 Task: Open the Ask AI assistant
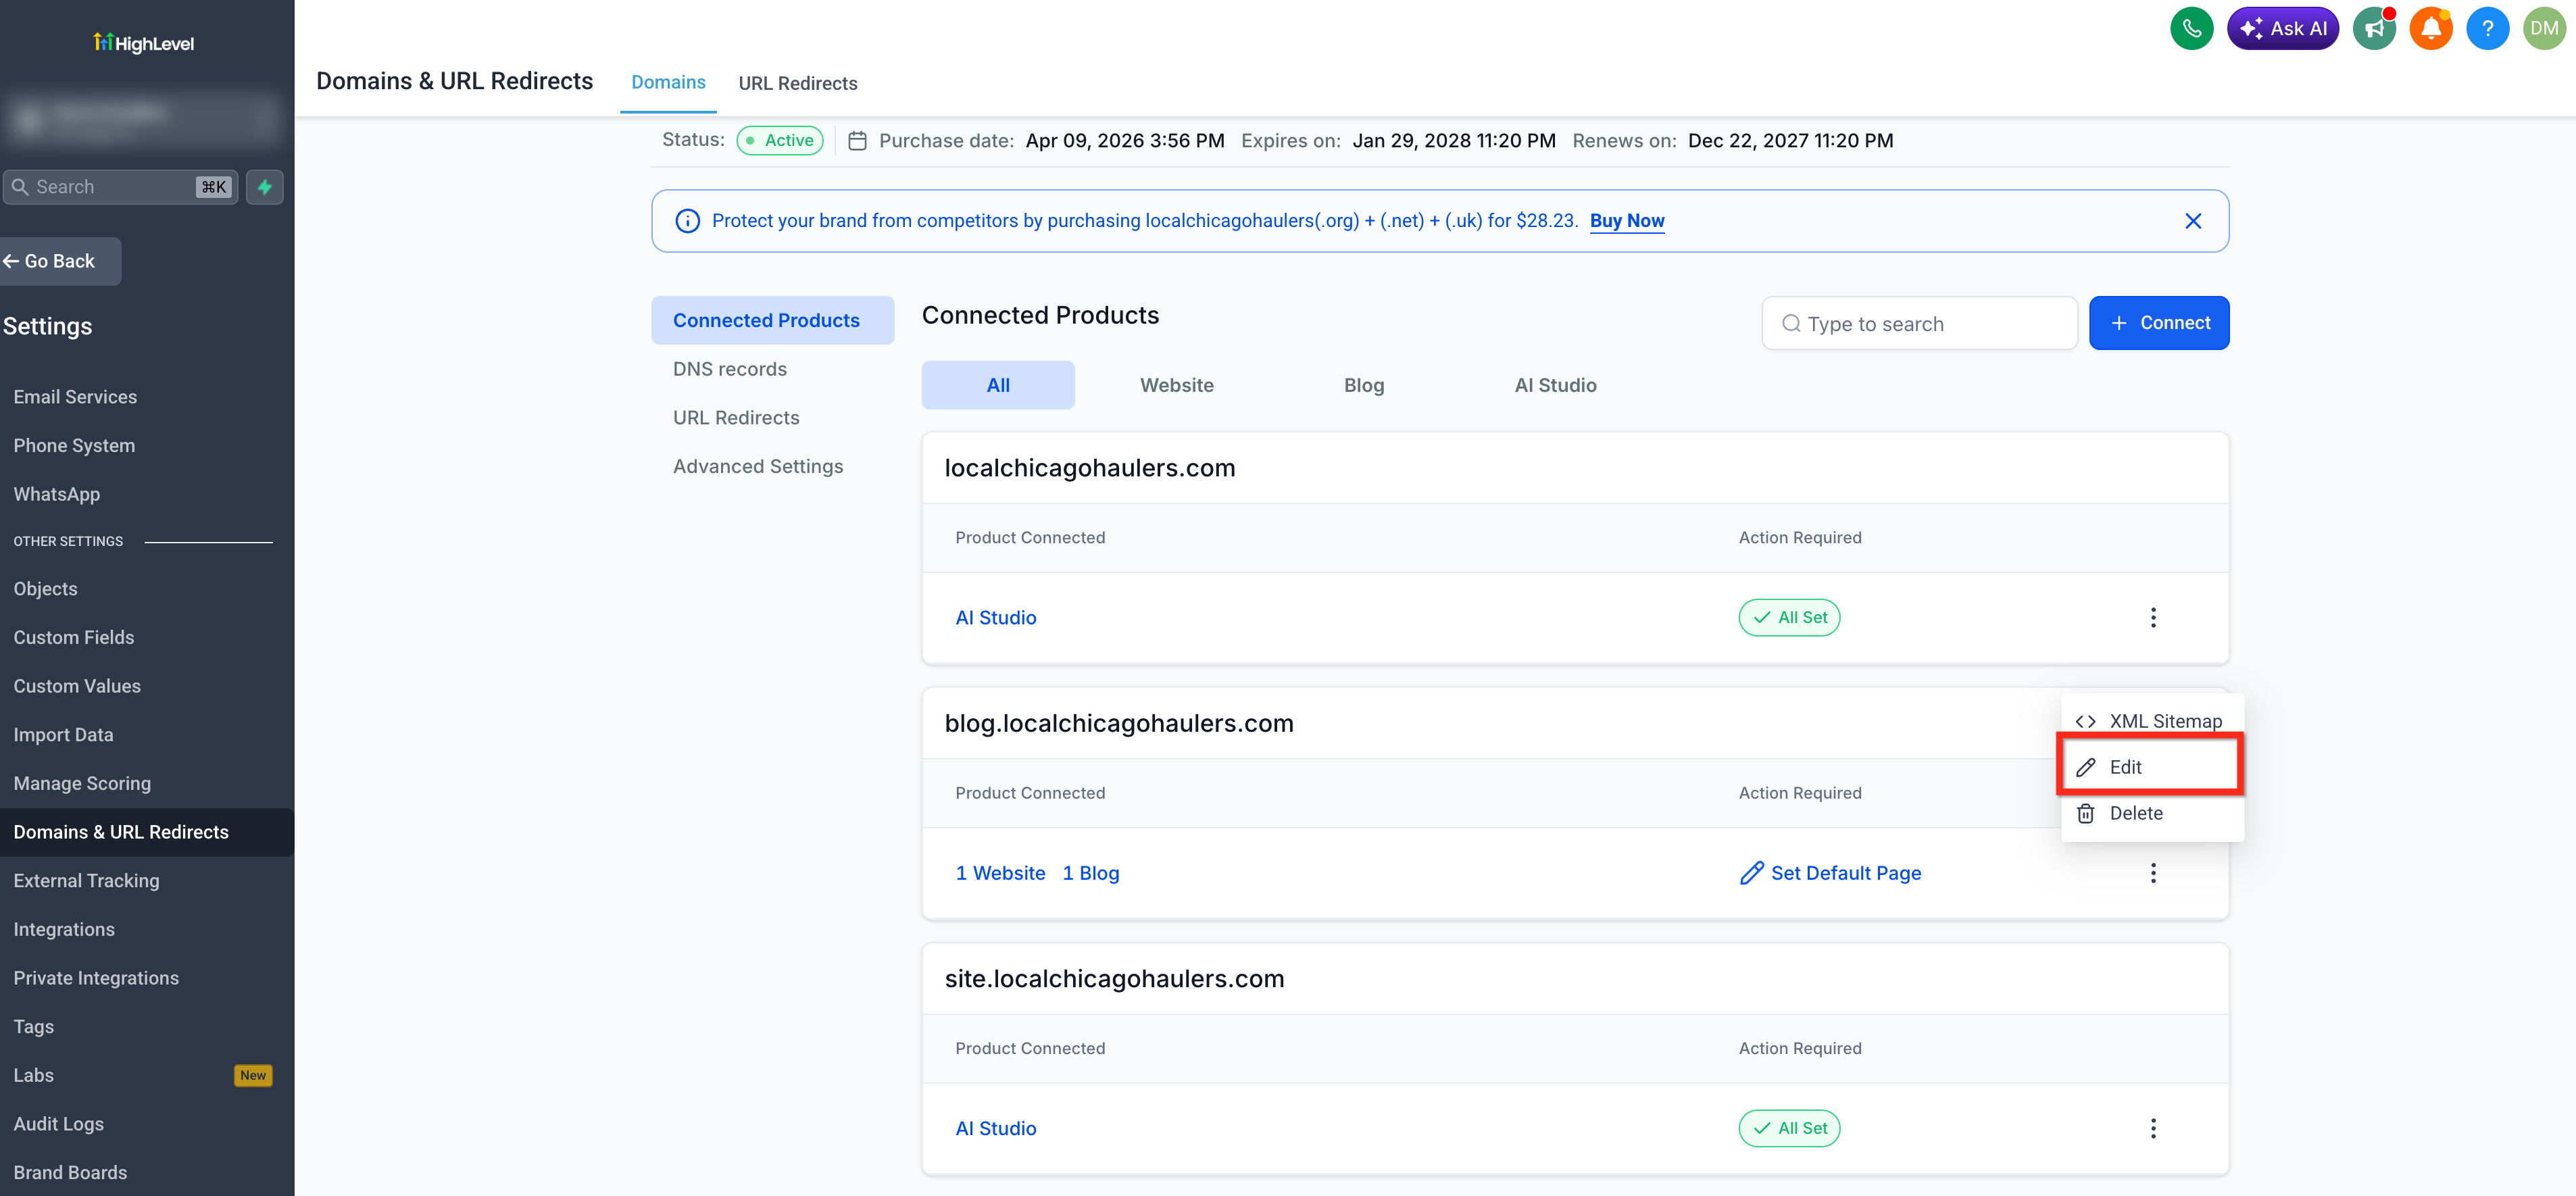click(2282, 28)
